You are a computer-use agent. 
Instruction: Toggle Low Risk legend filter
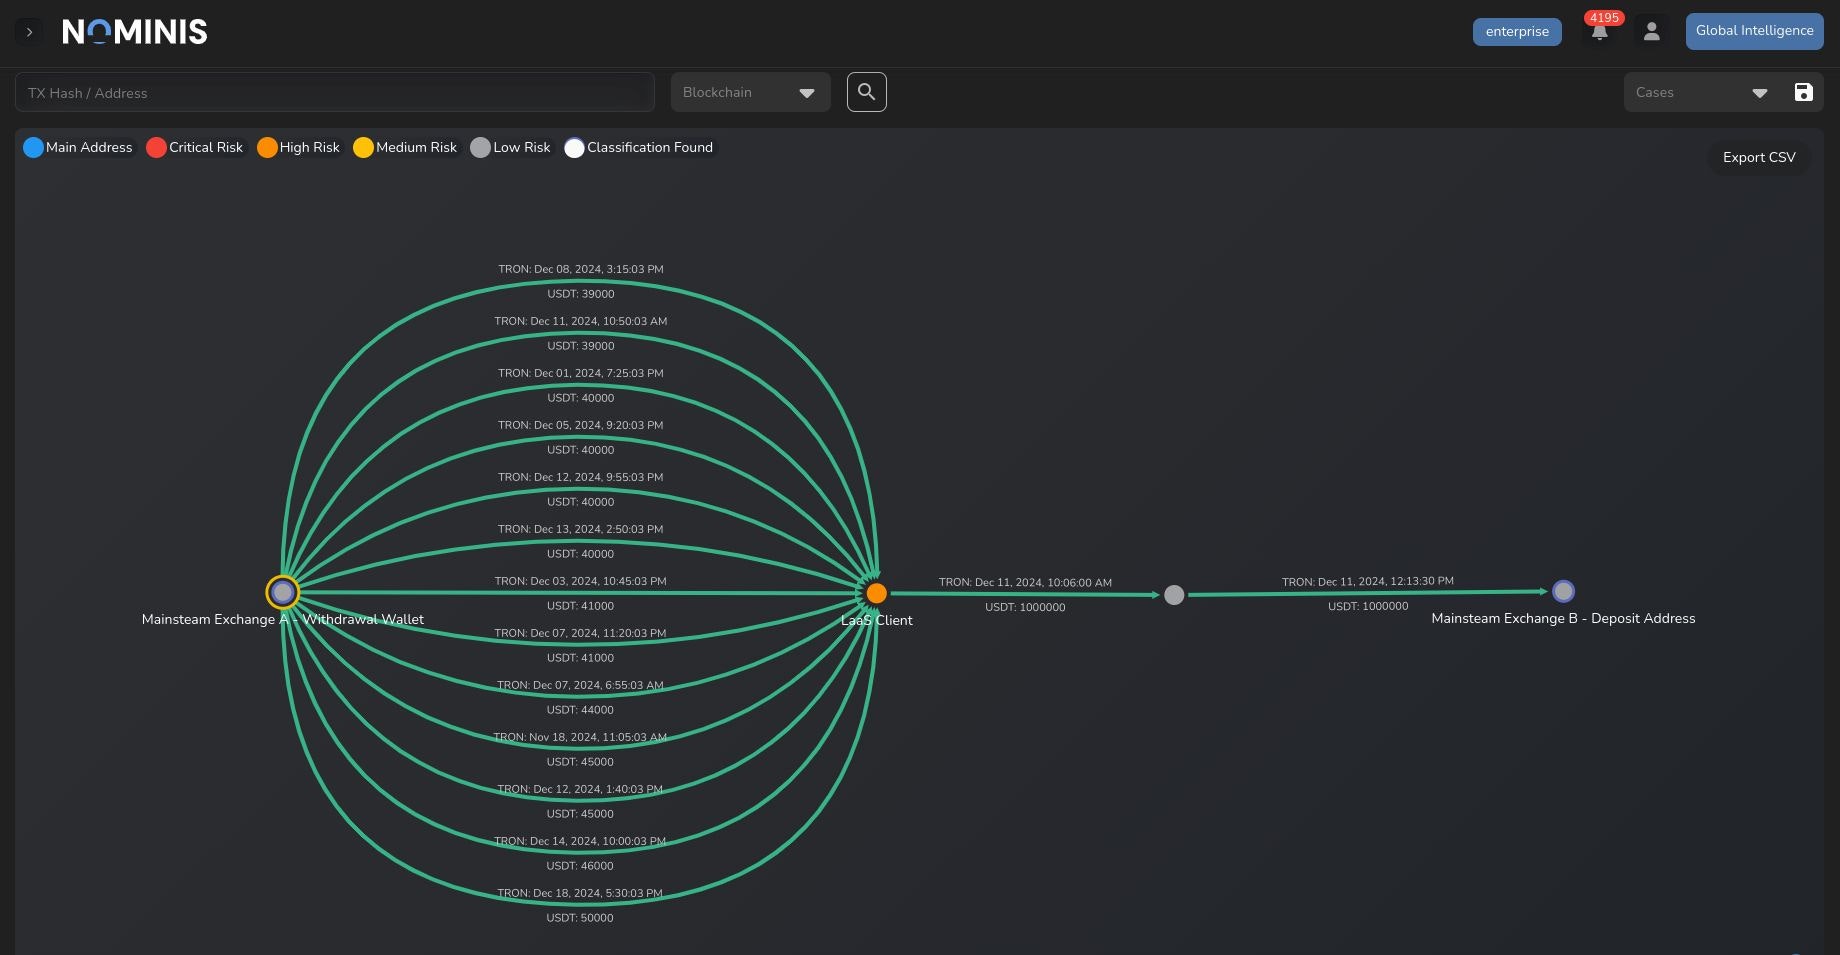click(511, 147)
